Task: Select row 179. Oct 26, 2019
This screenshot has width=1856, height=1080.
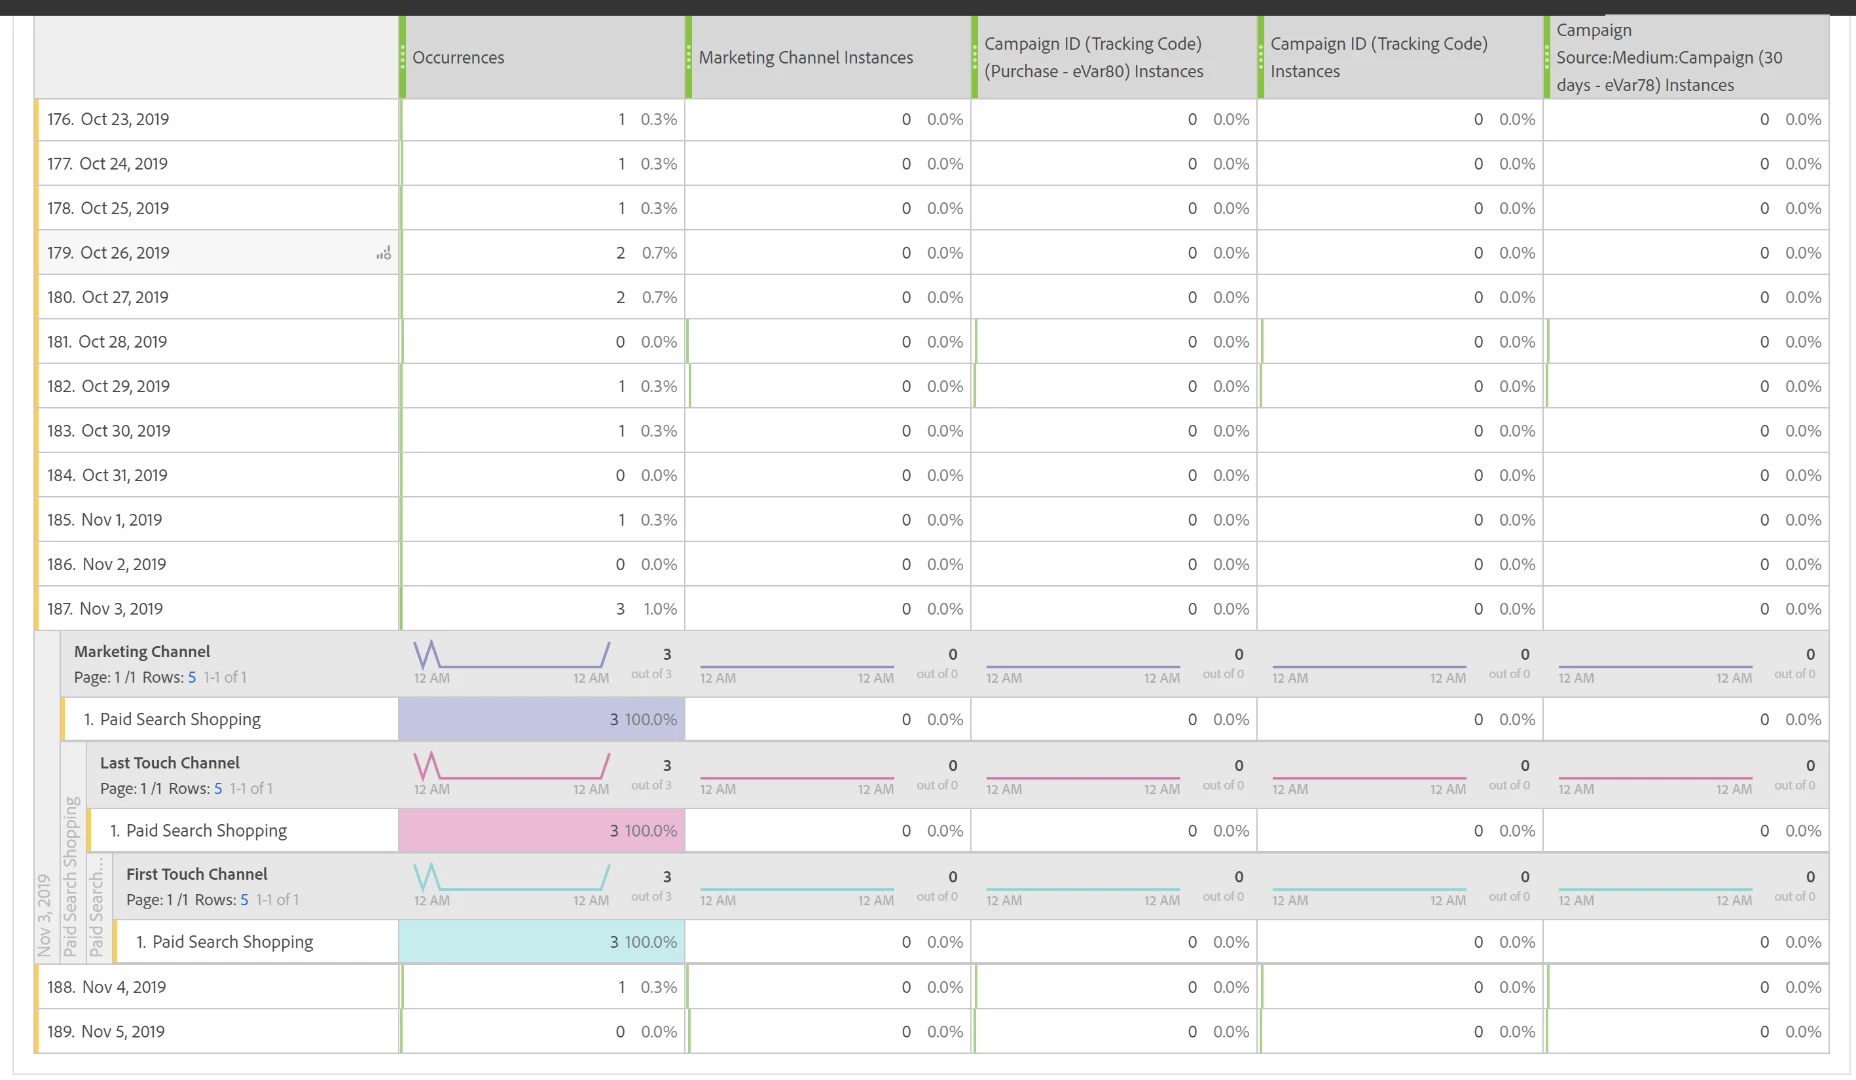Action: coord(217,253)
